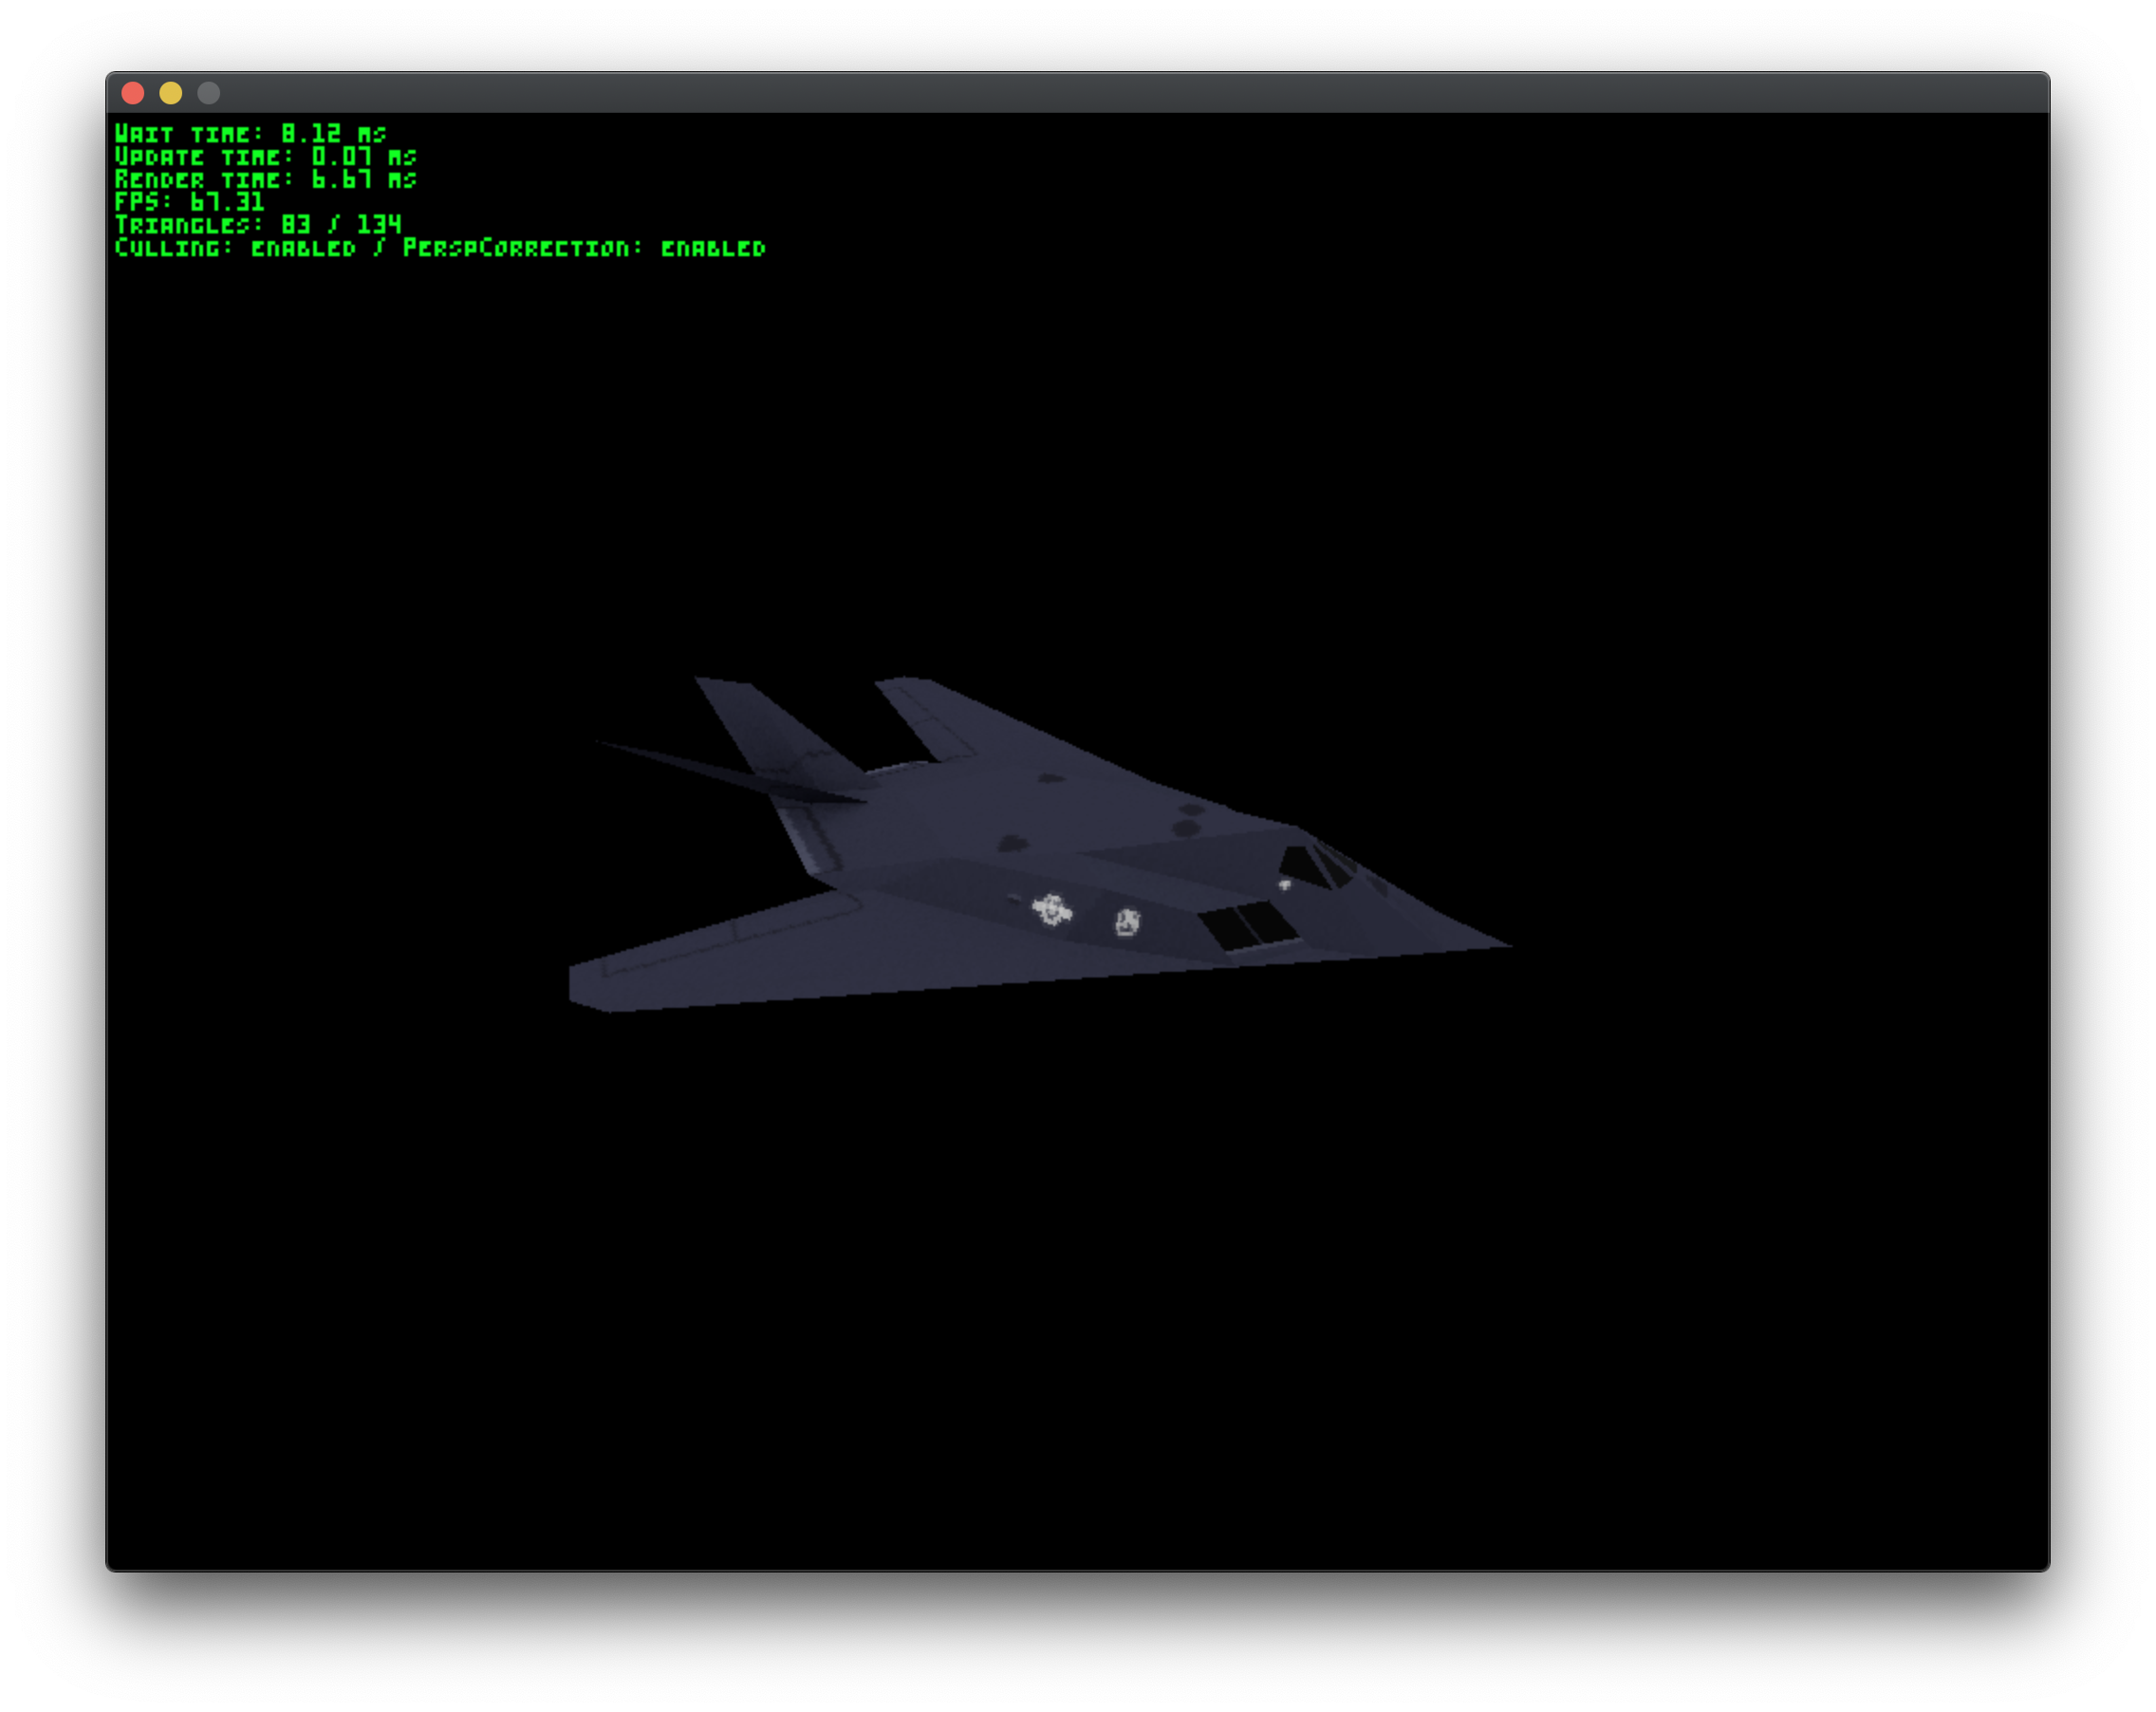Click the yellow minimize window button
This screenshot has height=1712, width=2156.
coord(171,93)
